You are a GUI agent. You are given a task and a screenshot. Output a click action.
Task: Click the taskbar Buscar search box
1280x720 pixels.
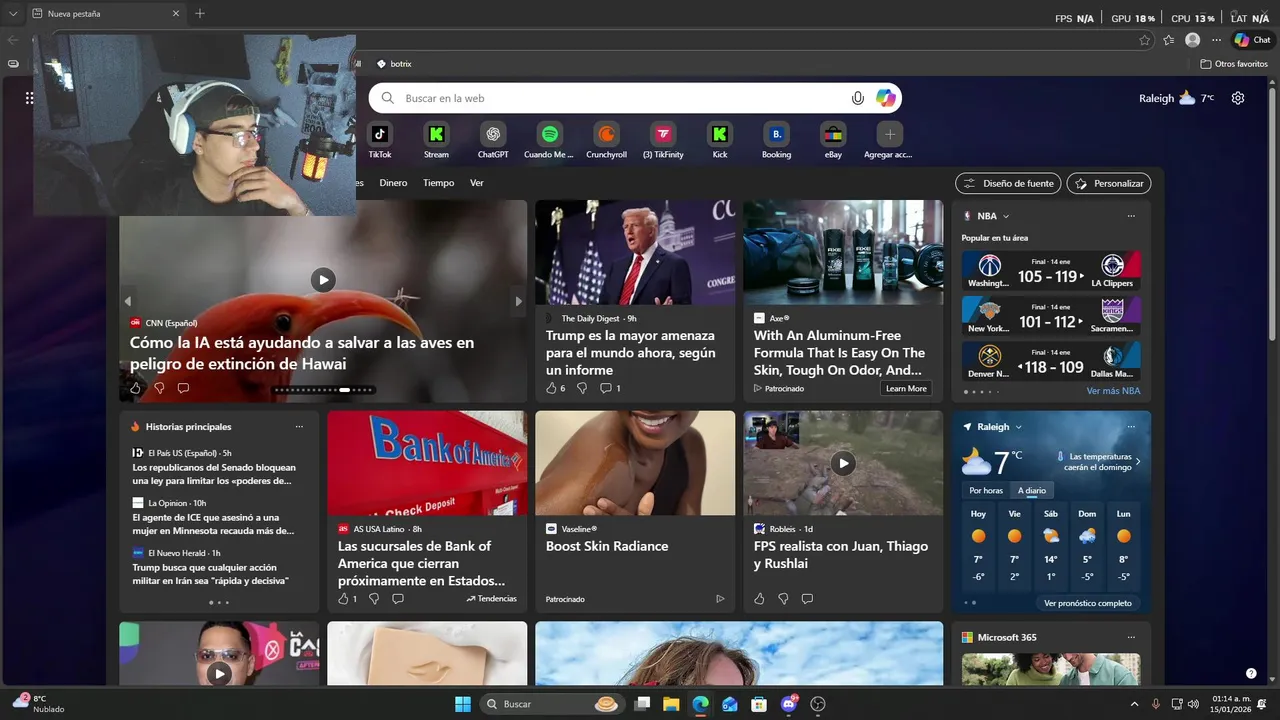pyautogui.click(x=552, y=704)
